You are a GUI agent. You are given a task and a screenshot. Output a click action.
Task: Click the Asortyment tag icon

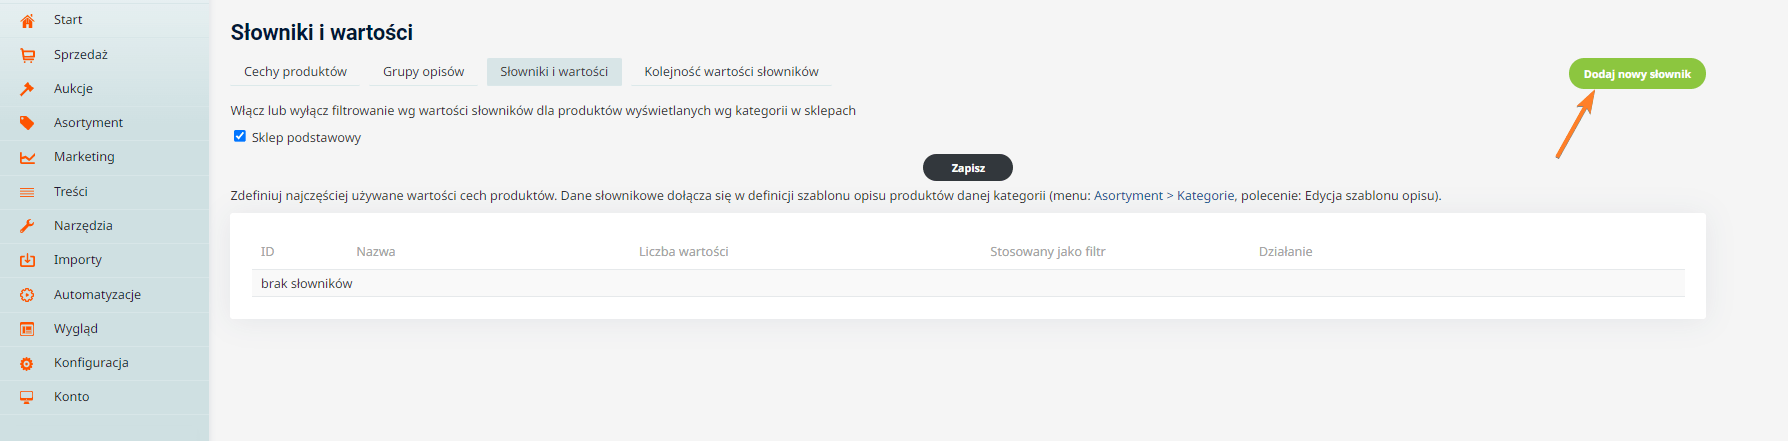[x=27, y=123]
